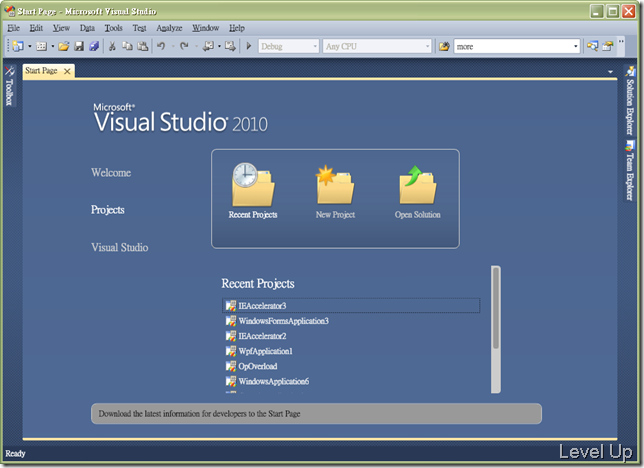Open the Navigate Backward dropdown arrow
Viewport: 644px width, 468px height.
219,46
